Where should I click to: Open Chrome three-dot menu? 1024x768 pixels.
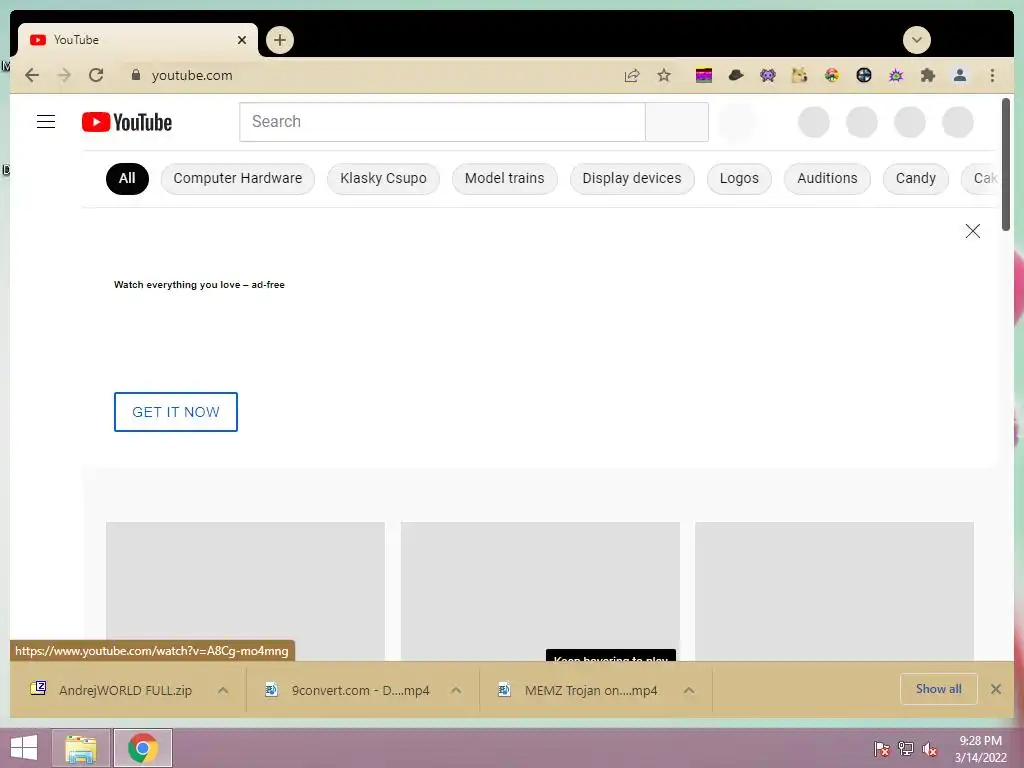point(992,76)
